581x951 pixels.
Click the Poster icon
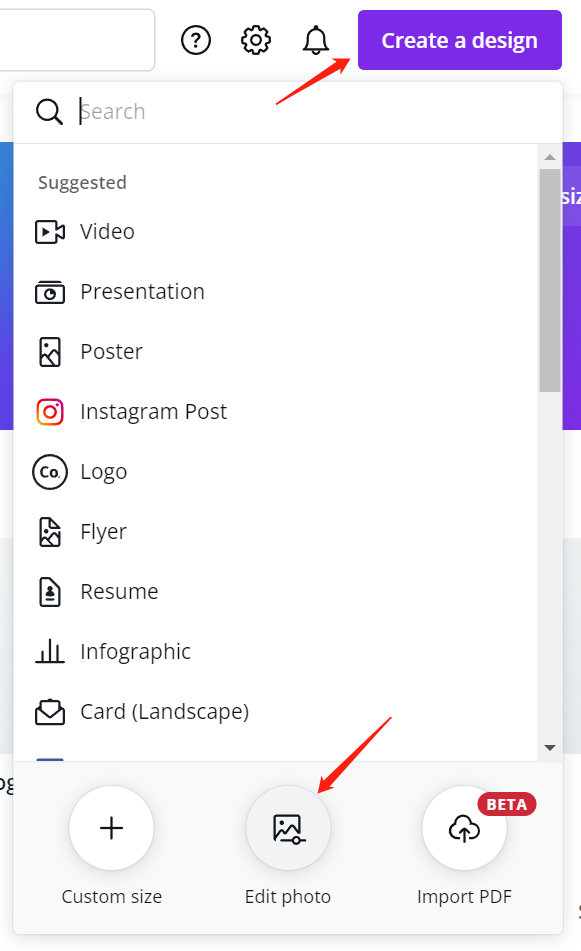click(x=50, y=352)
